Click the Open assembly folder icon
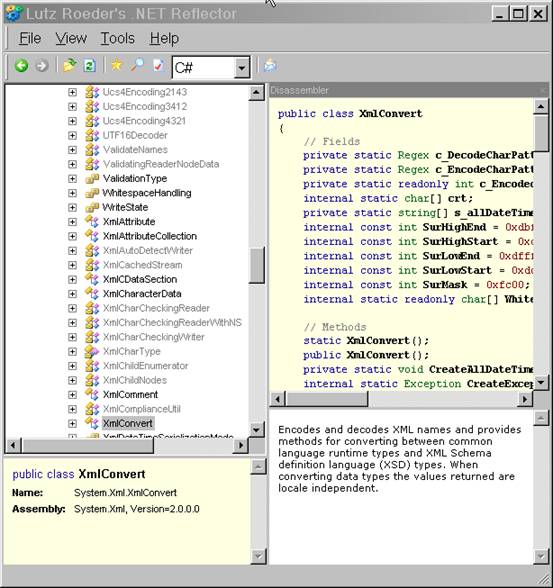 click(70, 66)
